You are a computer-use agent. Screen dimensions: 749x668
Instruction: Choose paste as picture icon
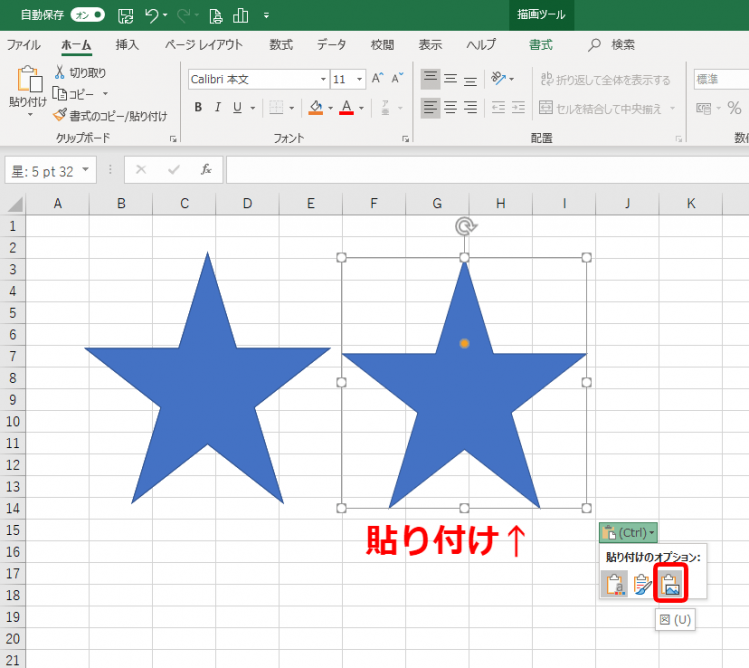coord(671,583)
